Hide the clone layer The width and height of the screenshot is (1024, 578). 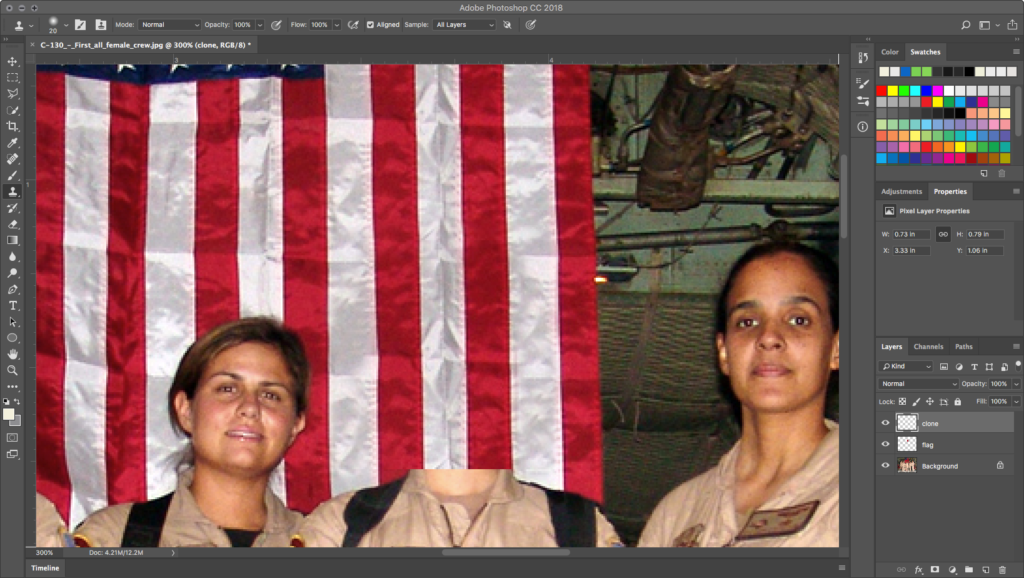pos(885,423)
